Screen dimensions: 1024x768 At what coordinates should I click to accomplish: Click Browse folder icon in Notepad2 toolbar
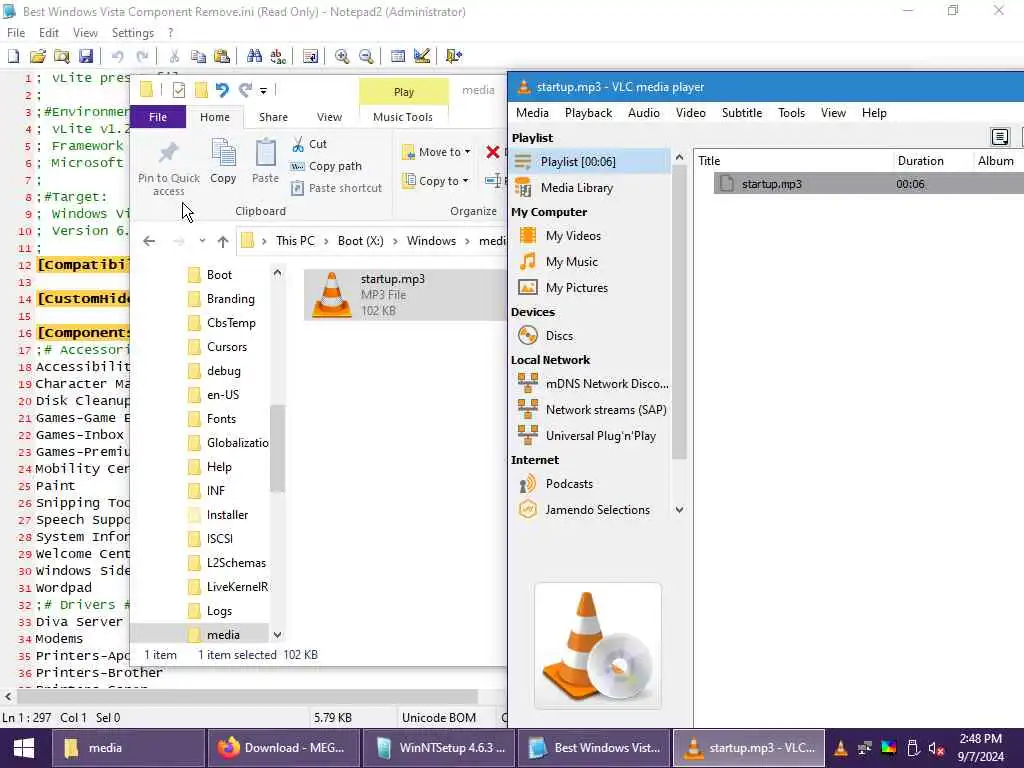tap(62, 56)
